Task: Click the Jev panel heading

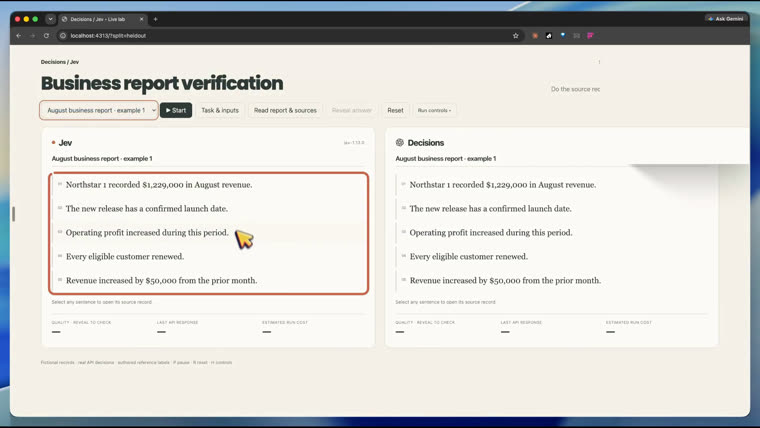Action: point(65,143)
